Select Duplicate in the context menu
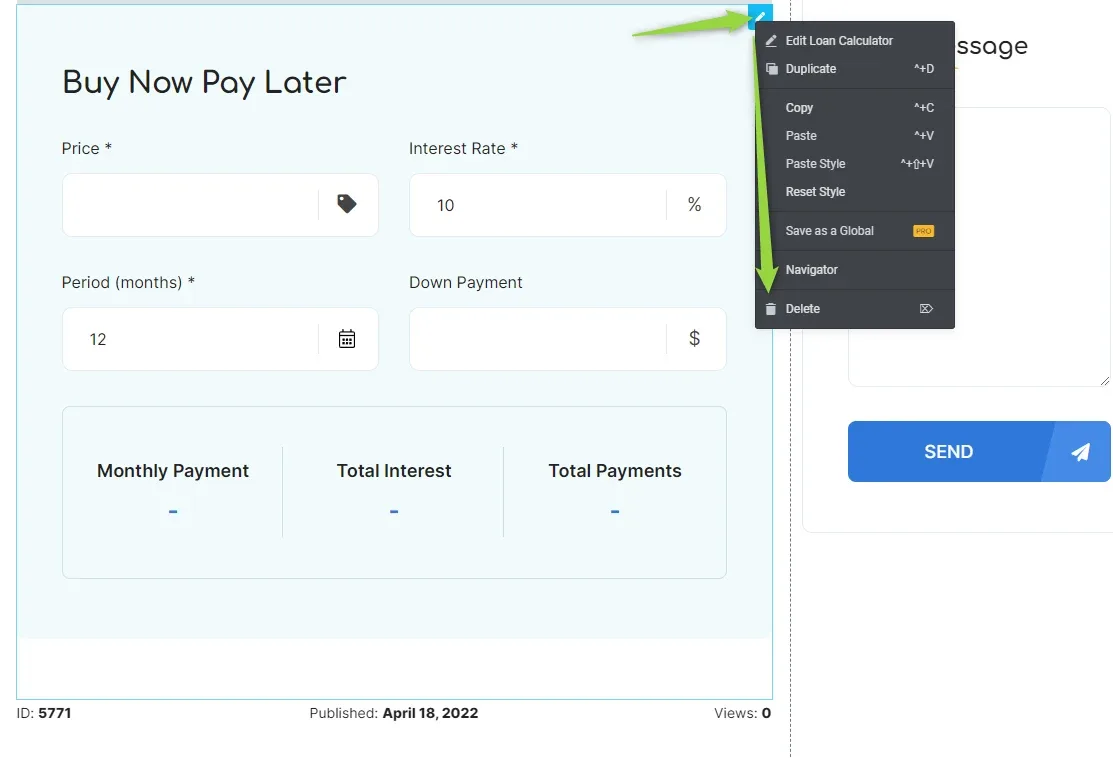 coord(855,69)
